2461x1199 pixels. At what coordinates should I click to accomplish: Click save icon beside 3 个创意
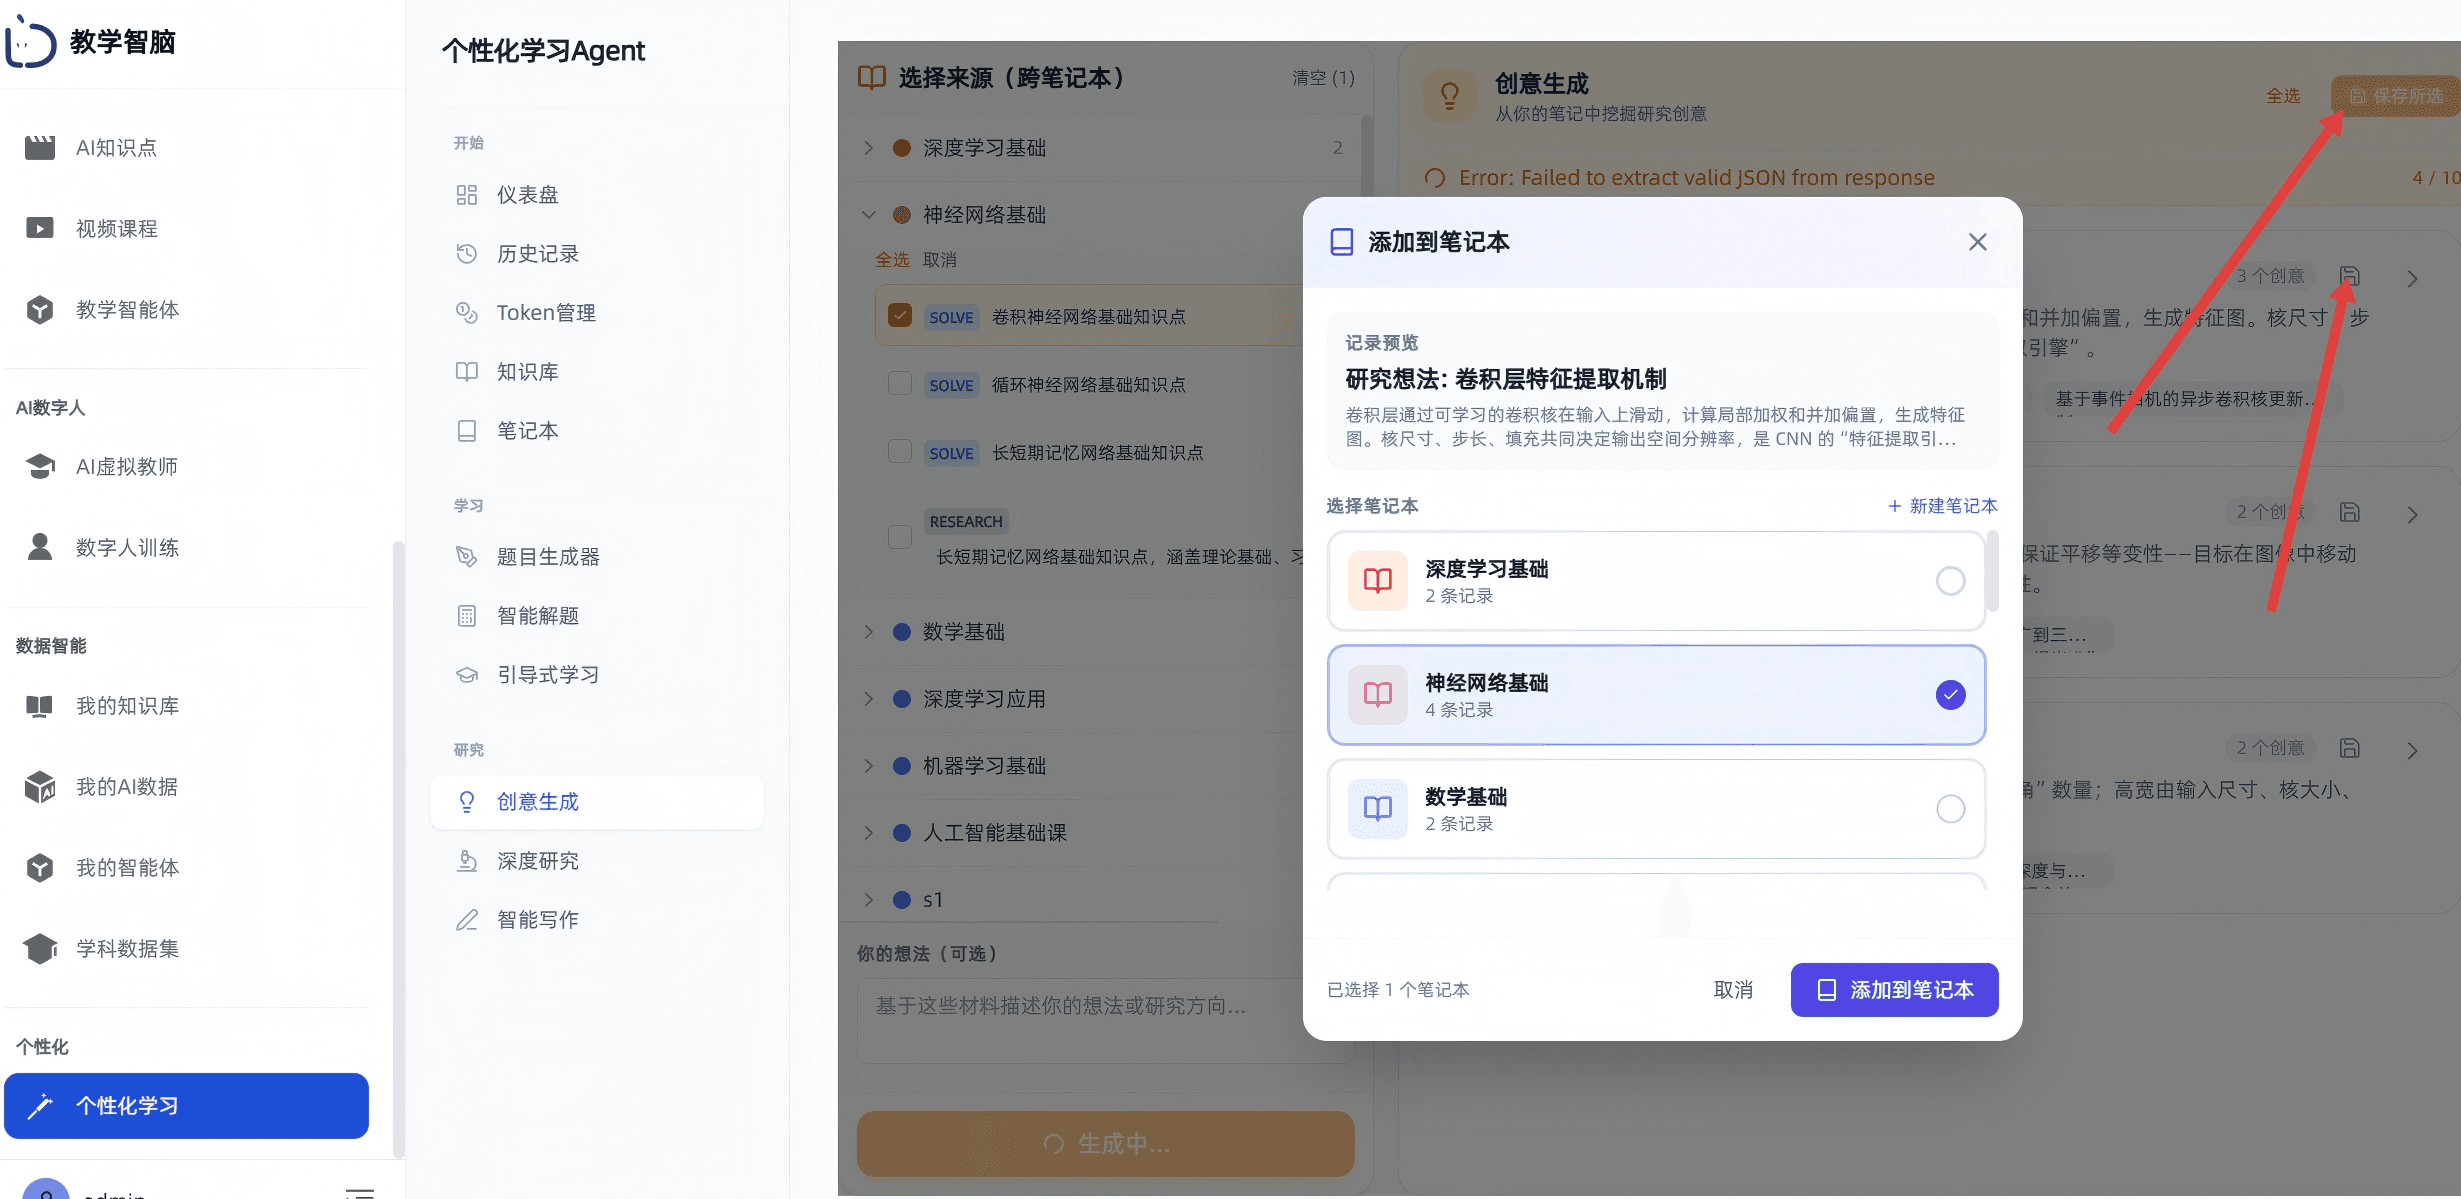2350,276
